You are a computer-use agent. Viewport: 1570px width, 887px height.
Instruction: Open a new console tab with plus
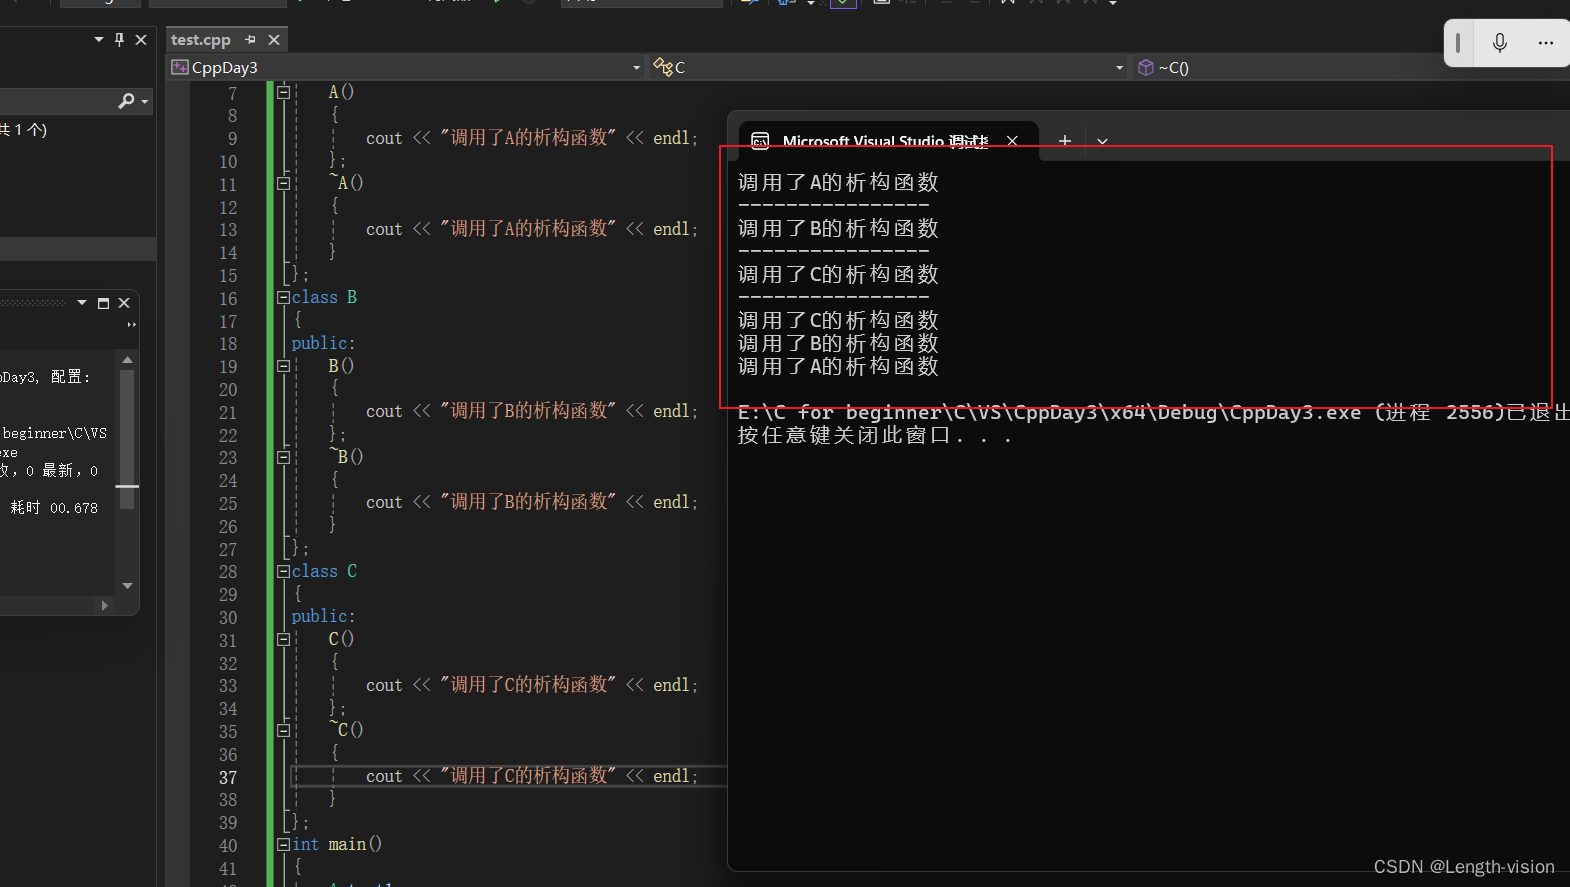coord(1065,141)
